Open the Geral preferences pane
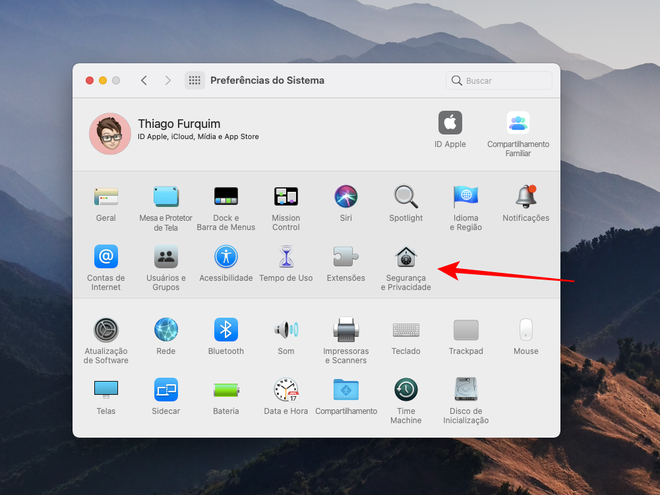Image resolution: width=660 pixels, height=495 pixels. [106, 197]
